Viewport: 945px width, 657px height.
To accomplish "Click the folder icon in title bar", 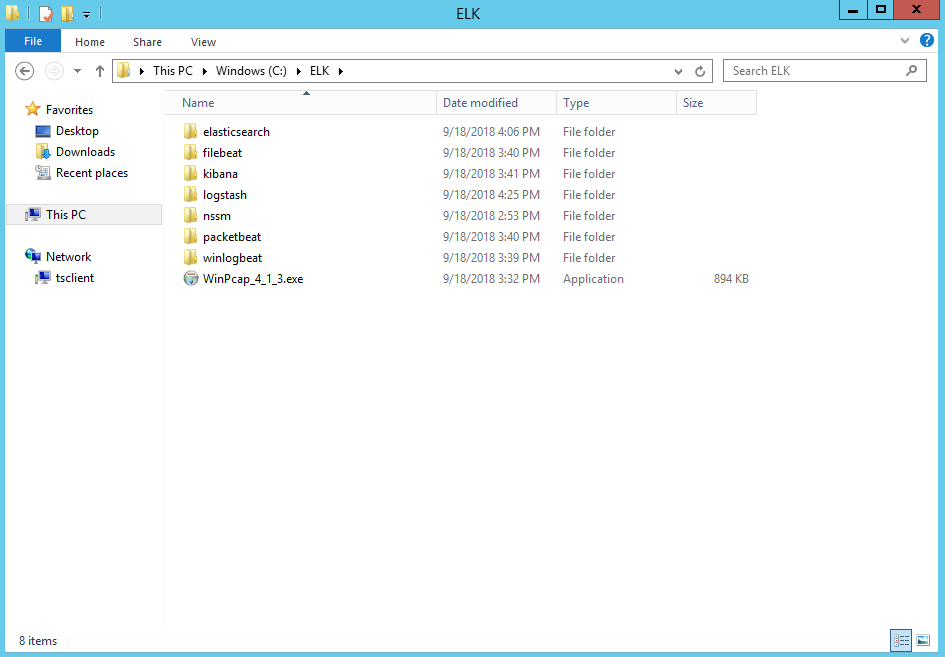I will click(13, 13).
